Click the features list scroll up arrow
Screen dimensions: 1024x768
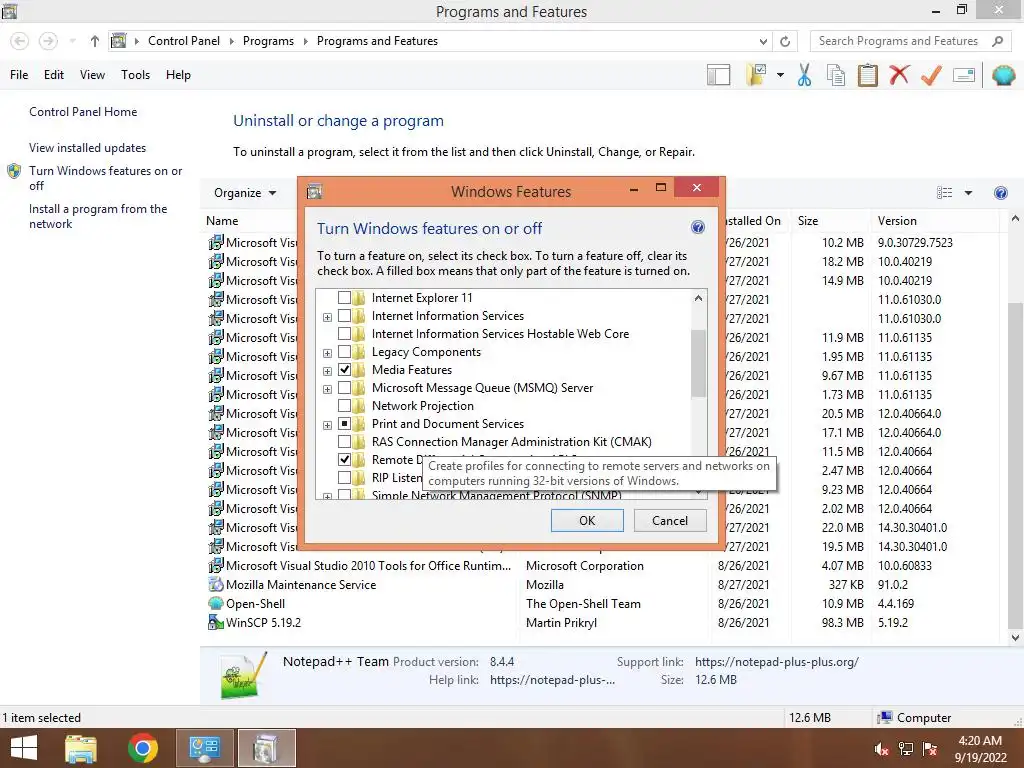coord(698,298)
